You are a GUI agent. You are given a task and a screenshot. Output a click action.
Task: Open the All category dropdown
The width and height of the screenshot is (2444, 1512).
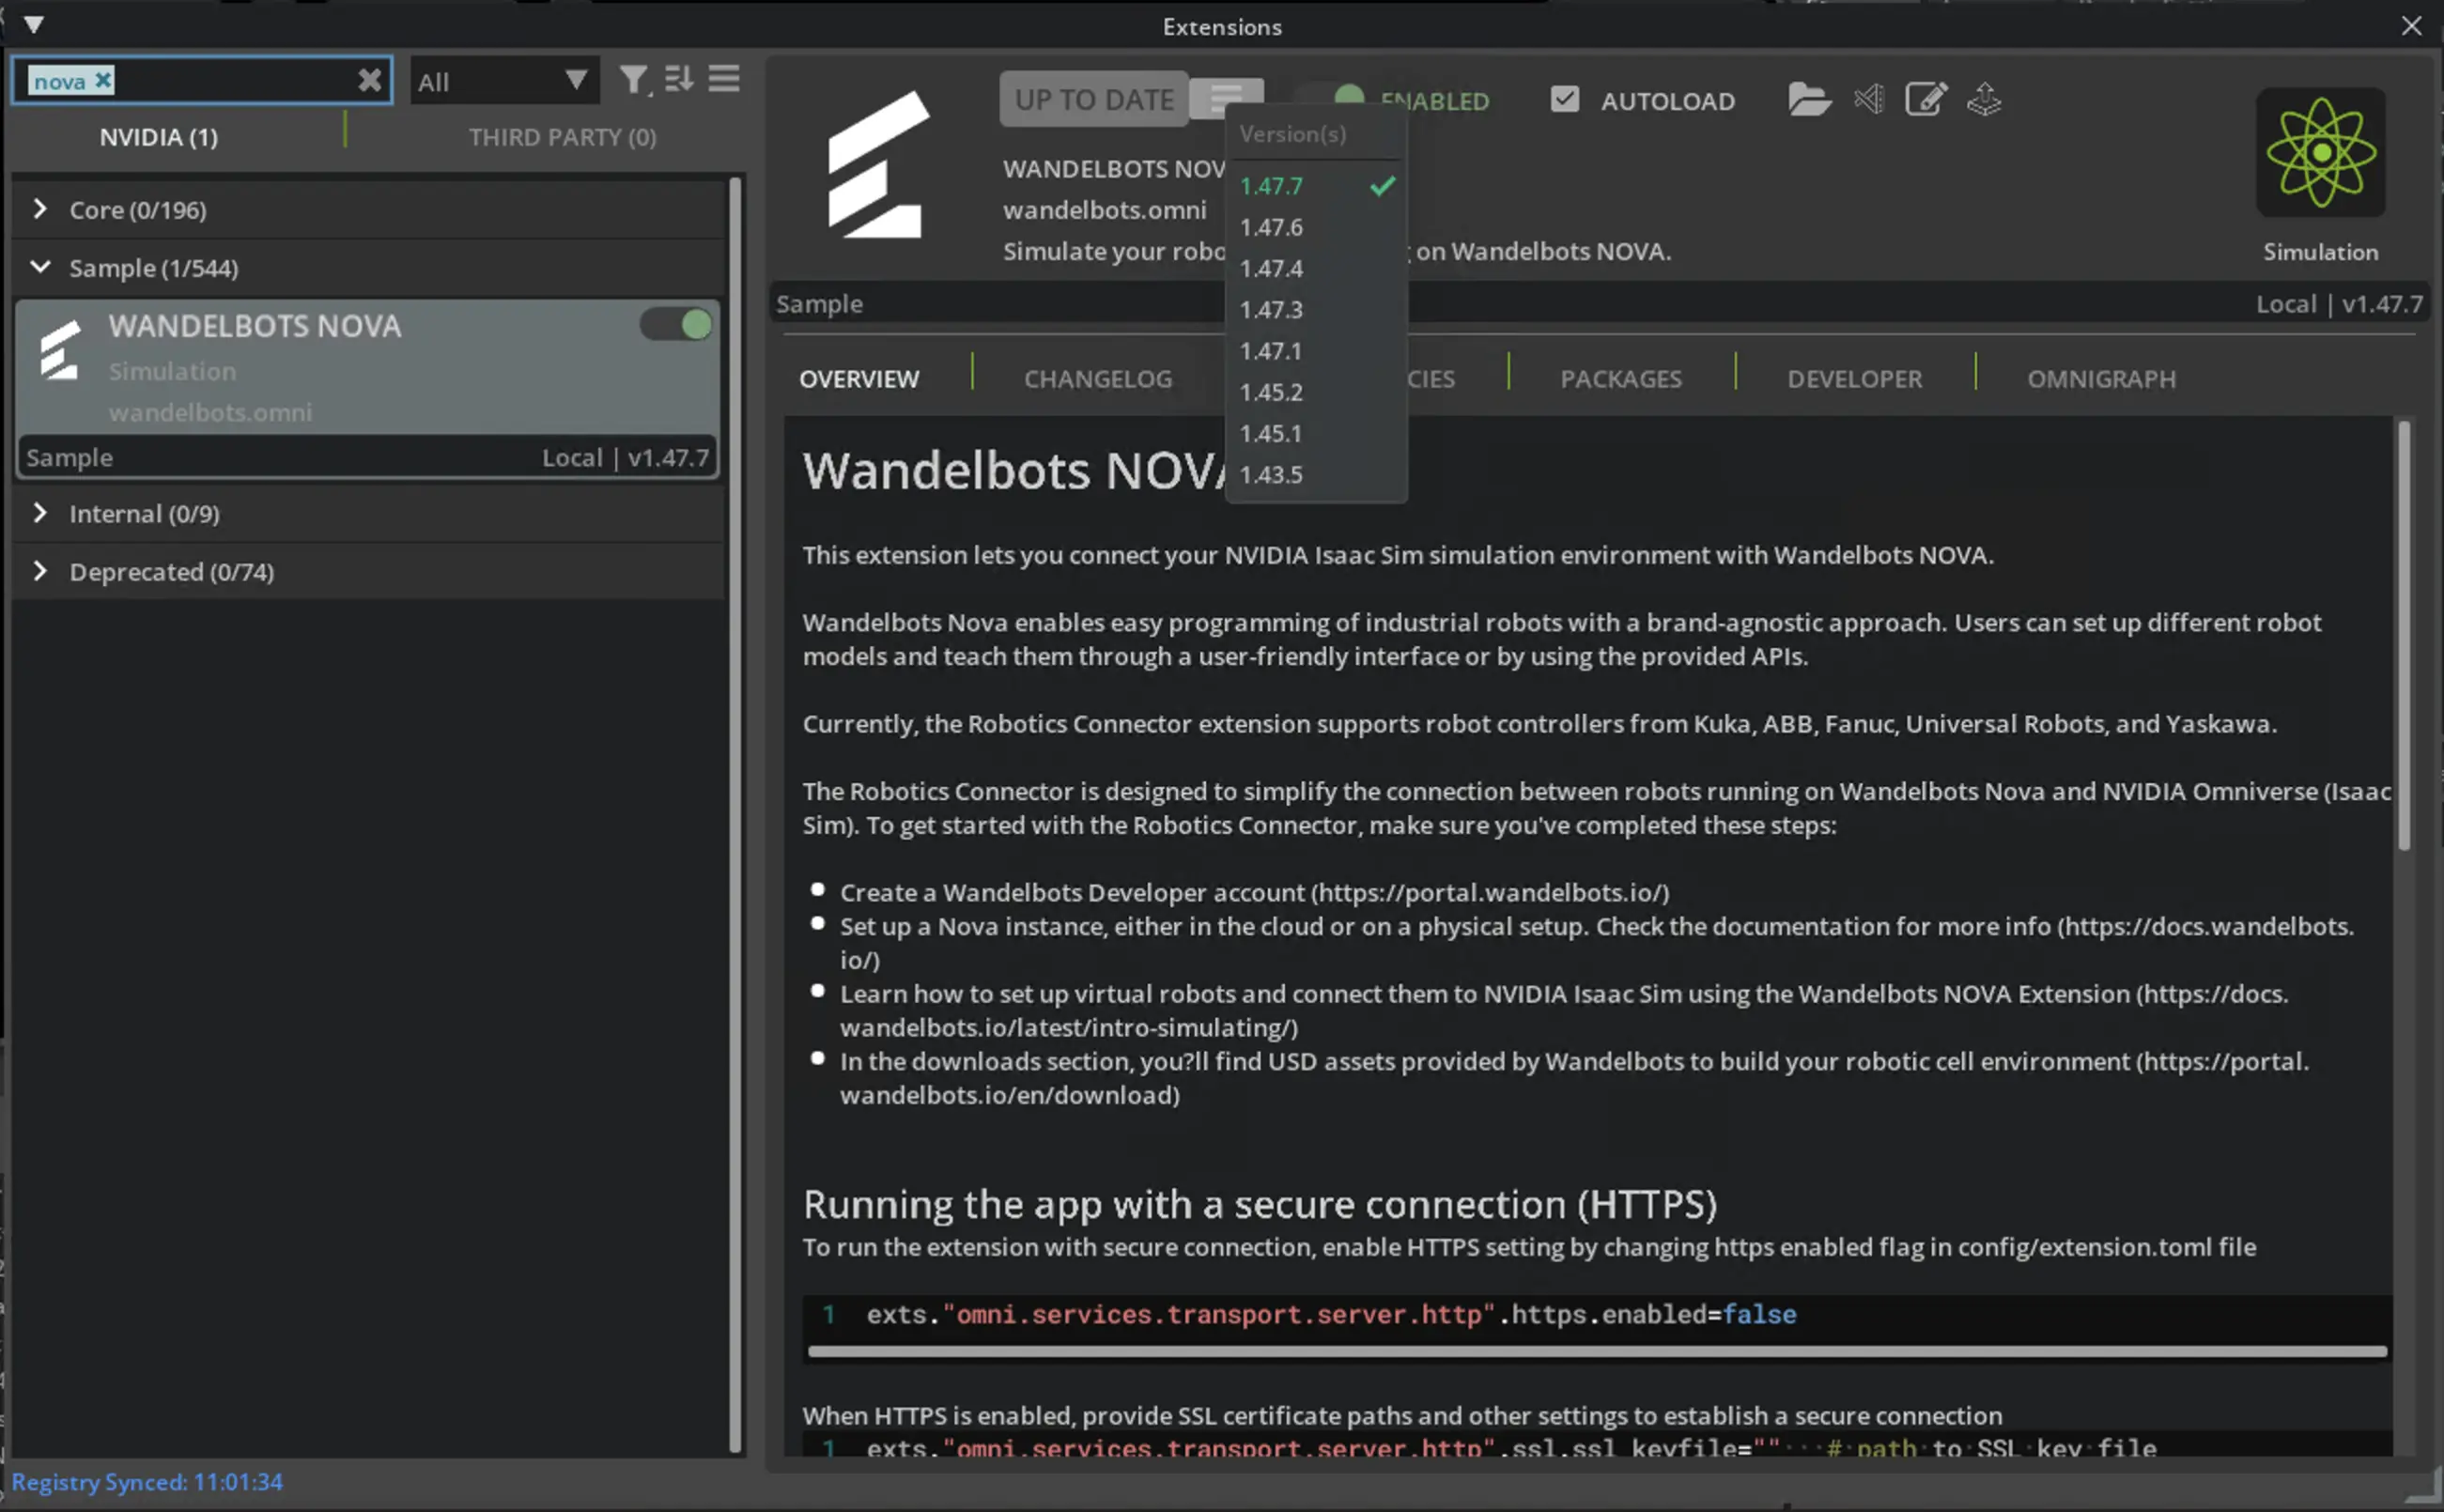click(x=504, y=80)
